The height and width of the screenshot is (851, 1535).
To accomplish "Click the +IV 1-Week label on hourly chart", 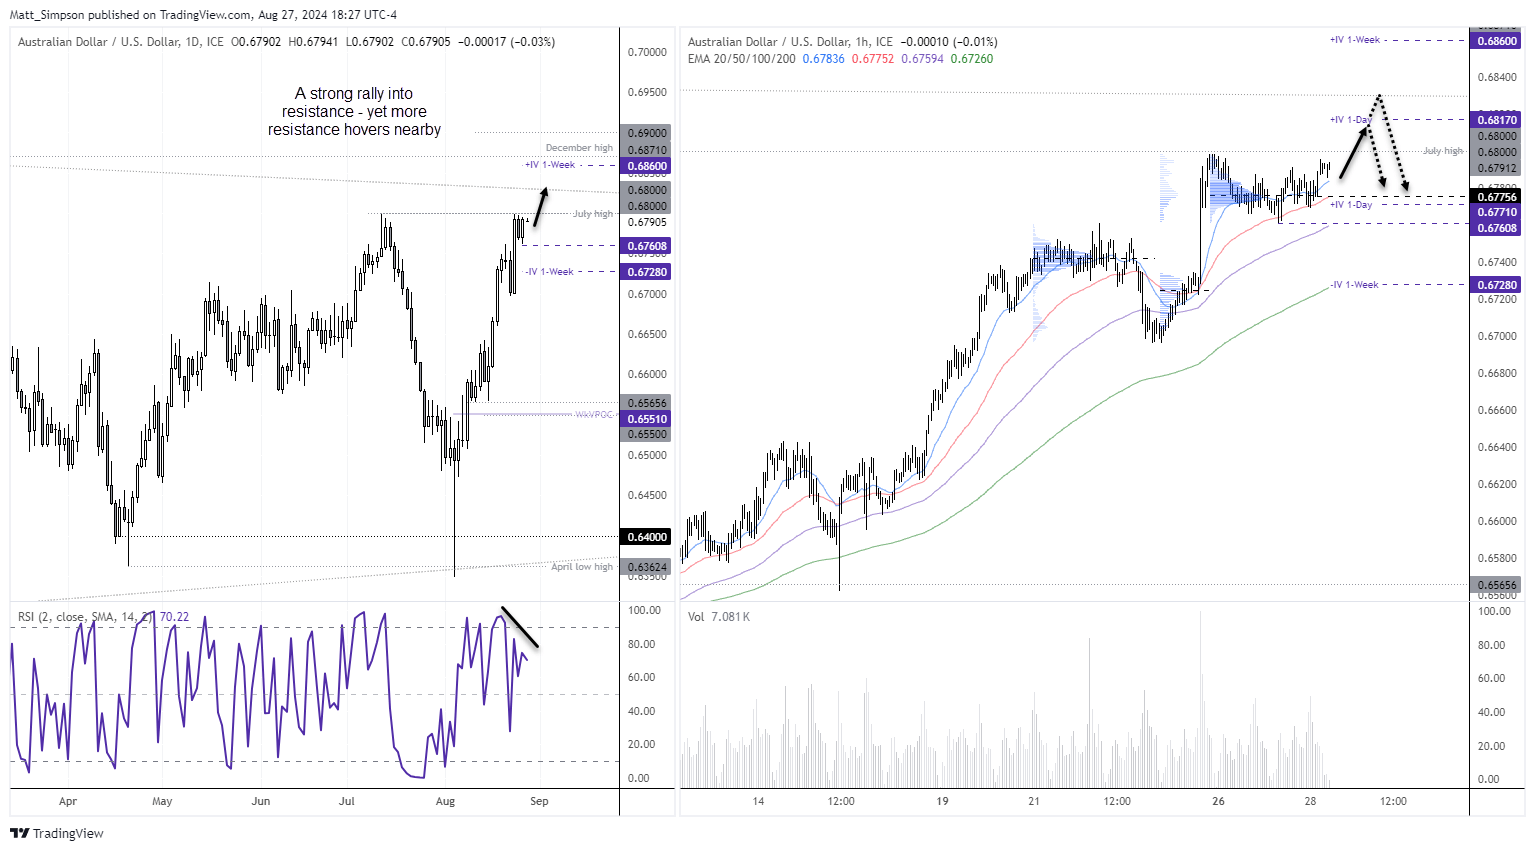I will point(1354,40).
